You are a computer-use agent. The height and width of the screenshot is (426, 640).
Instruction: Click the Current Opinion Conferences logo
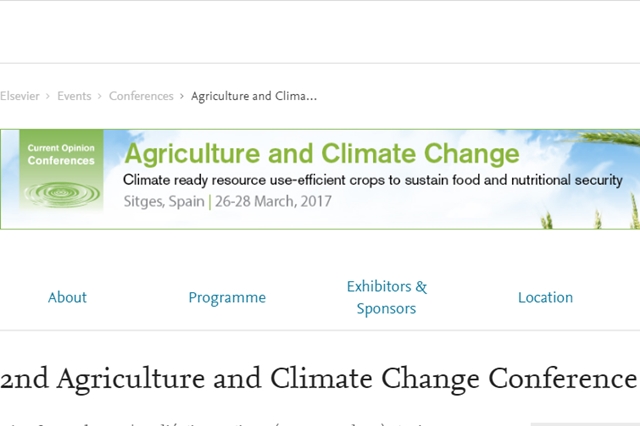pos(61,171)
